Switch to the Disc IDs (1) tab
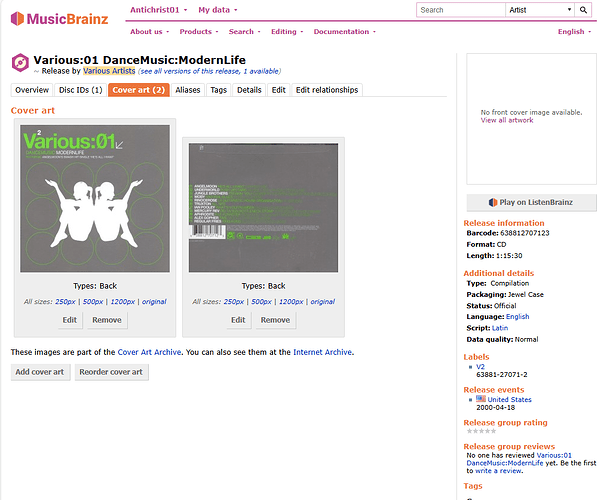The image size is (600, 500). tap(81, 90)
